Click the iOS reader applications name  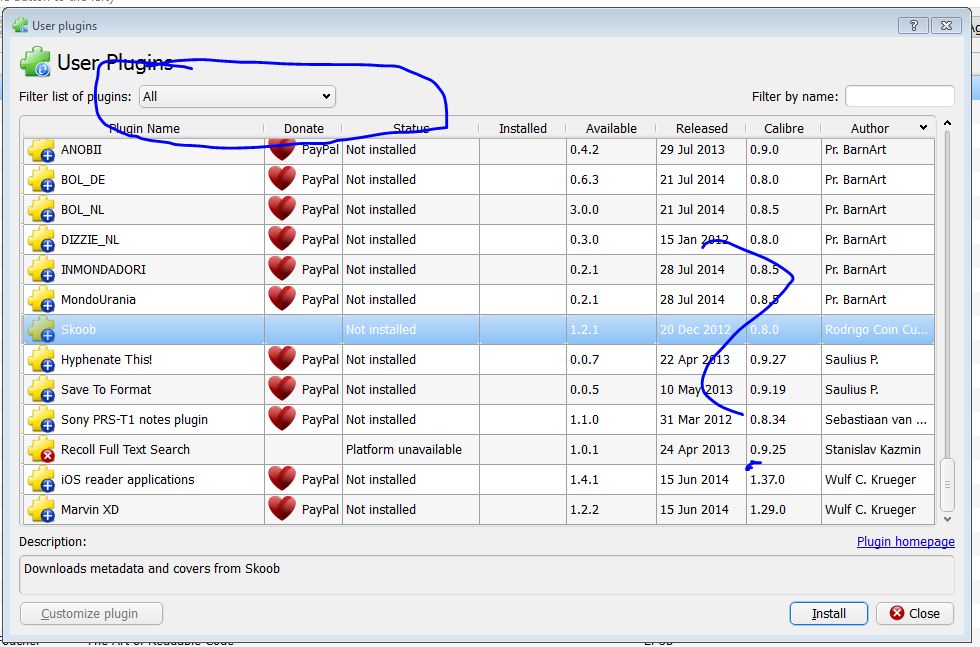point(128,480)
